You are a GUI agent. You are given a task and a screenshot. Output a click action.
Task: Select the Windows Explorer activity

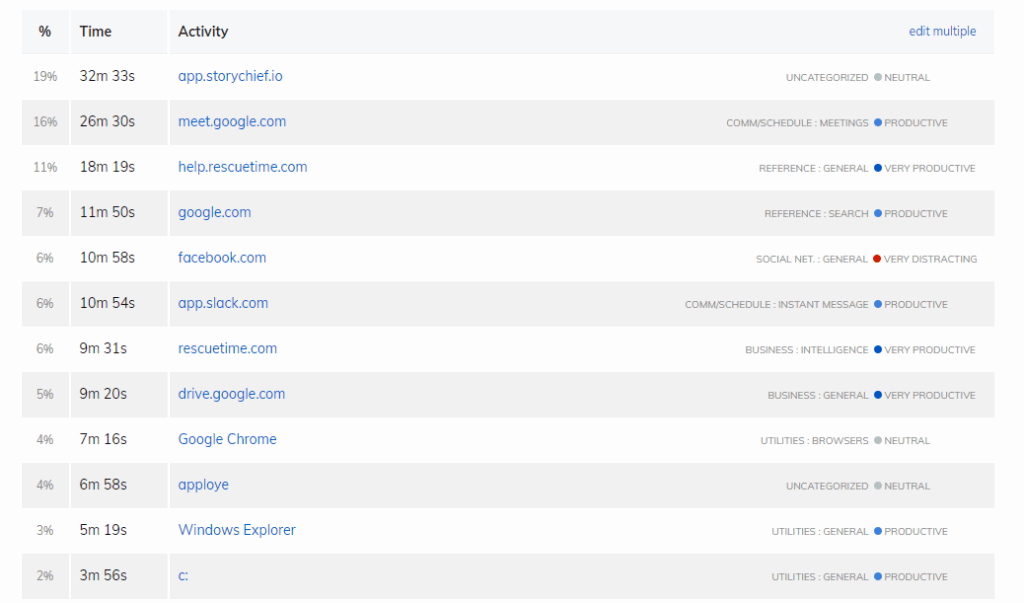pos(237,530)
